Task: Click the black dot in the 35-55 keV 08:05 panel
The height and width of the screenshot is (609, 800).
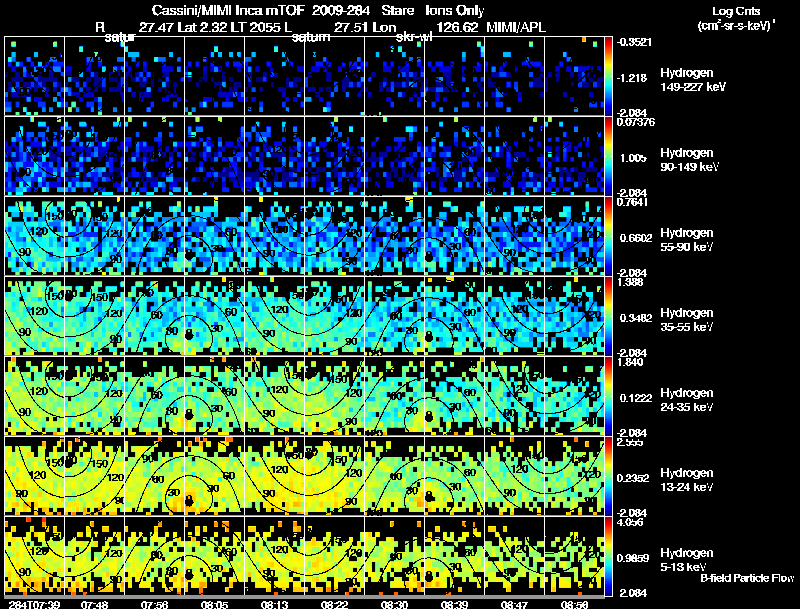Action: 189,335
